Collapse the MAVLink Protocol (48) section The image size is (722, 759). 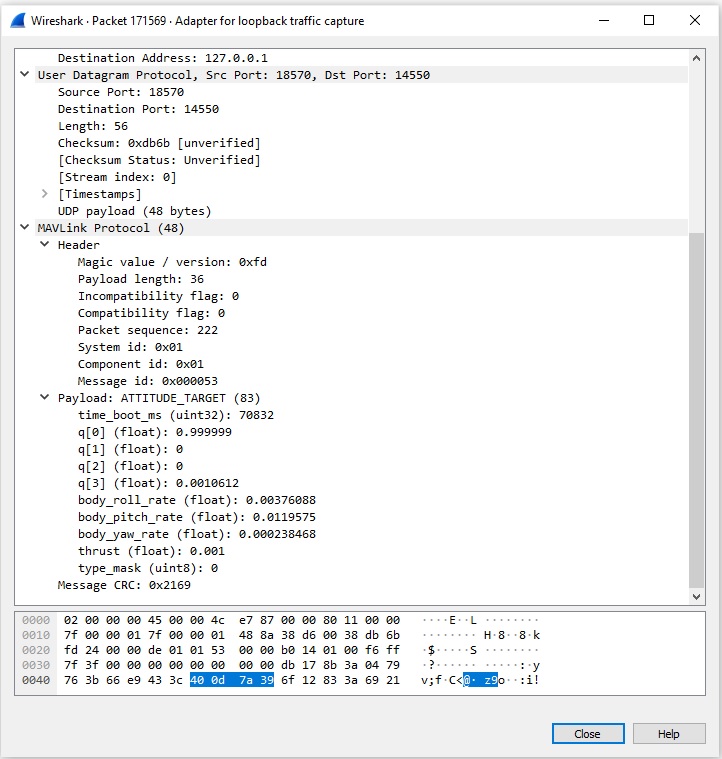(x=25, y=228)
